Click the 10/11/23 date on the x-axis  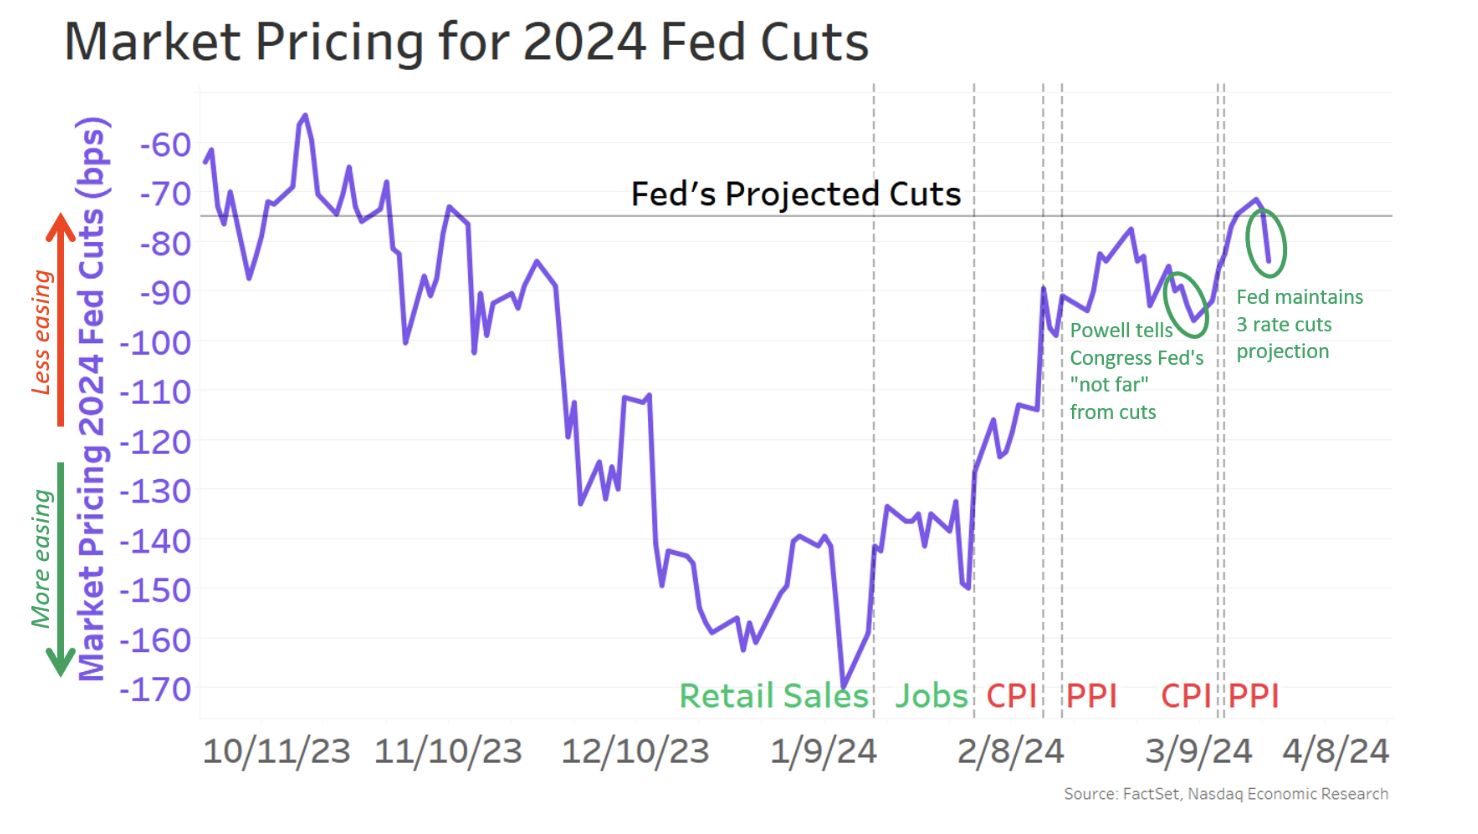pos(276,752)
